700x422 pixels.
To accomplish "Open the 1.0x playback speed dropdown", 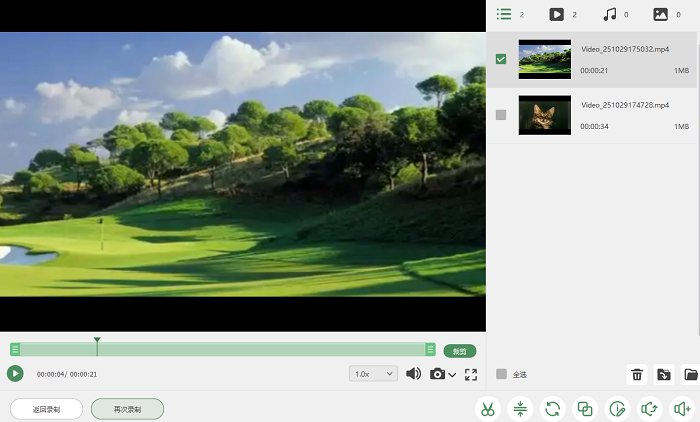I will coord(373,374).
